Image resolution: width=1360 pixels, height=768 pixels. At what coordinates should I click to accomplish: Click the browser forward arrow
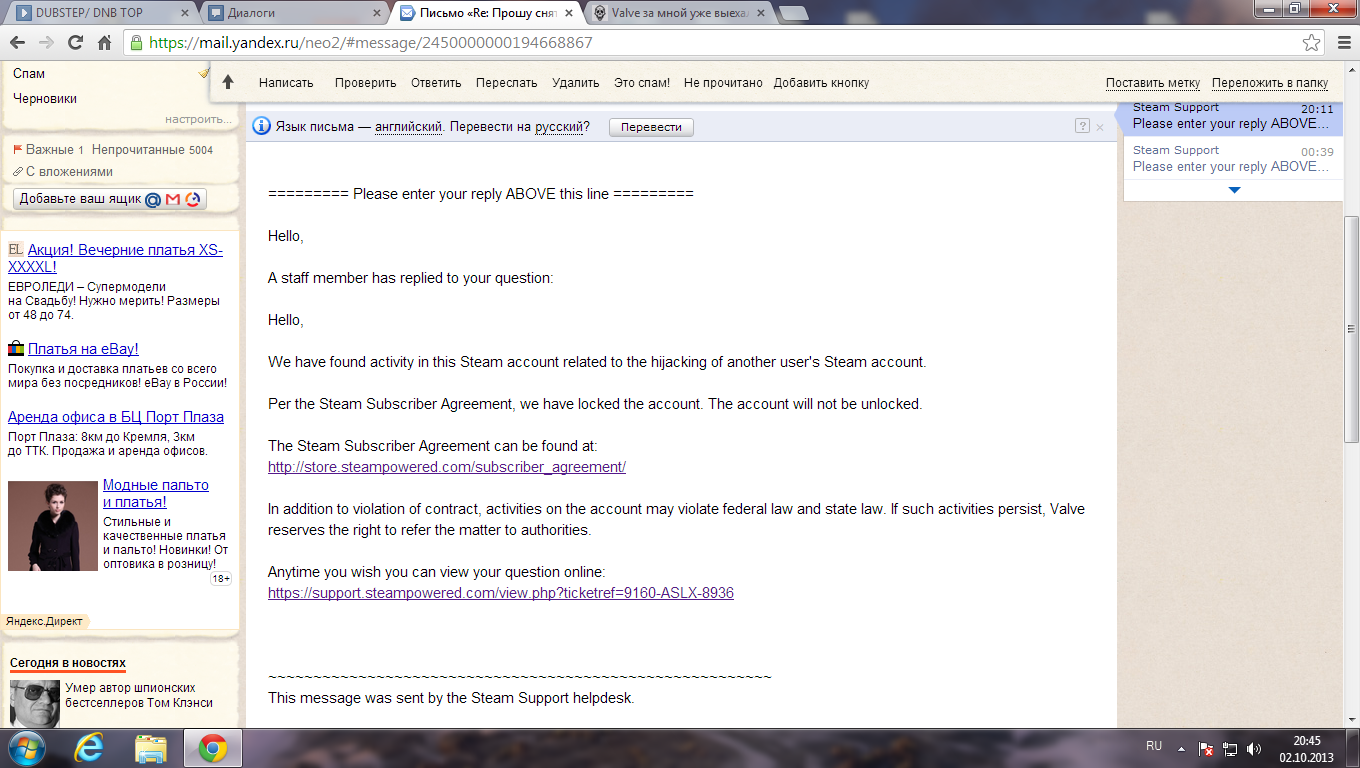coord(46,43)
